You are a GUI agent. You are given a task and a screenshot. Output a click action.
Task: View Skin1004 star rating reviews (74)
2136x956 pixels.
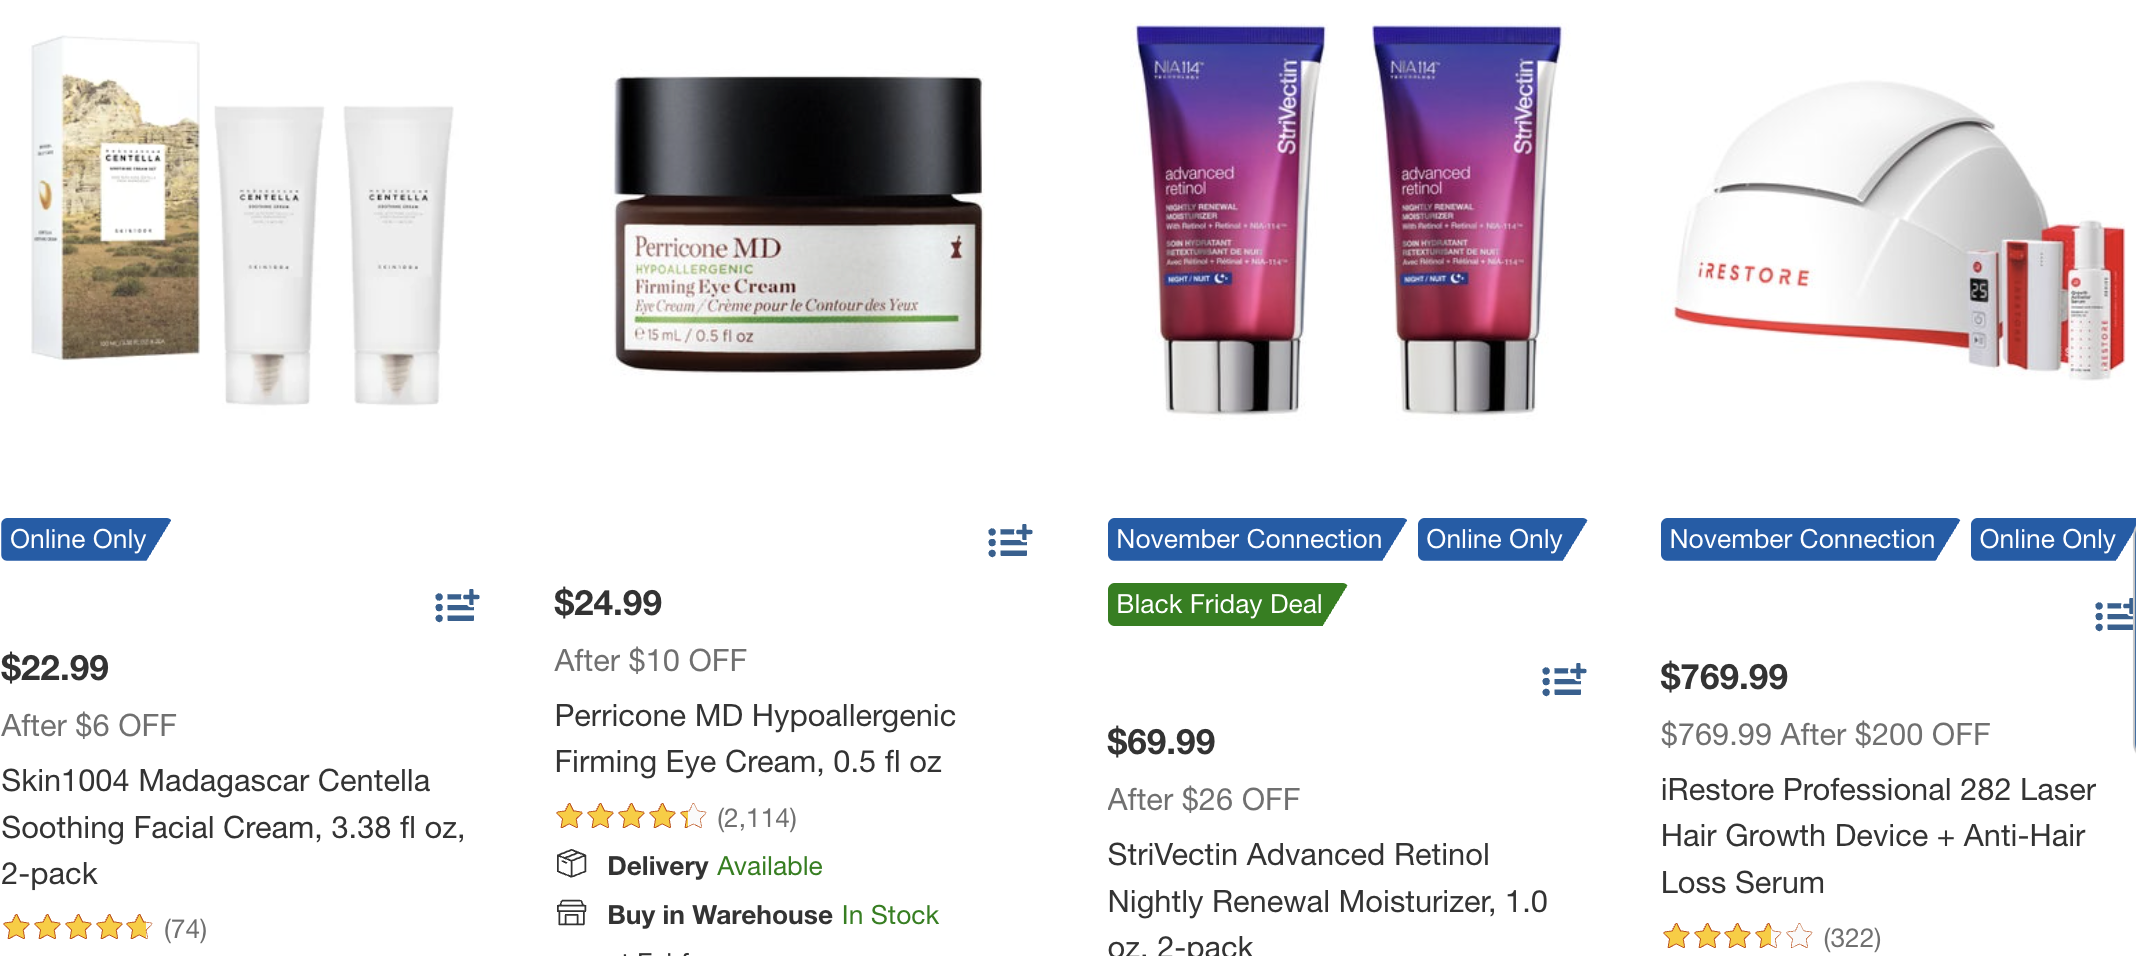104,928
